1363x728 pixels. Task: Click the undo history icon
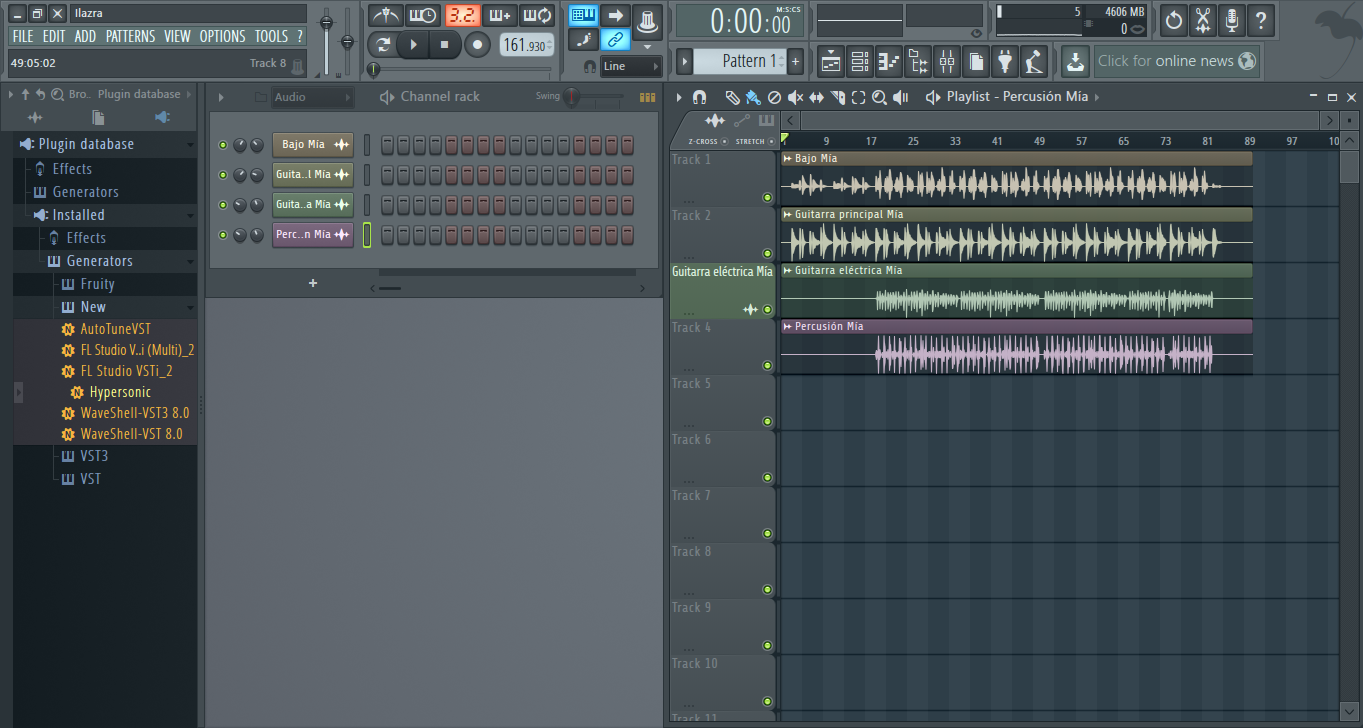tap(1174, 19)
